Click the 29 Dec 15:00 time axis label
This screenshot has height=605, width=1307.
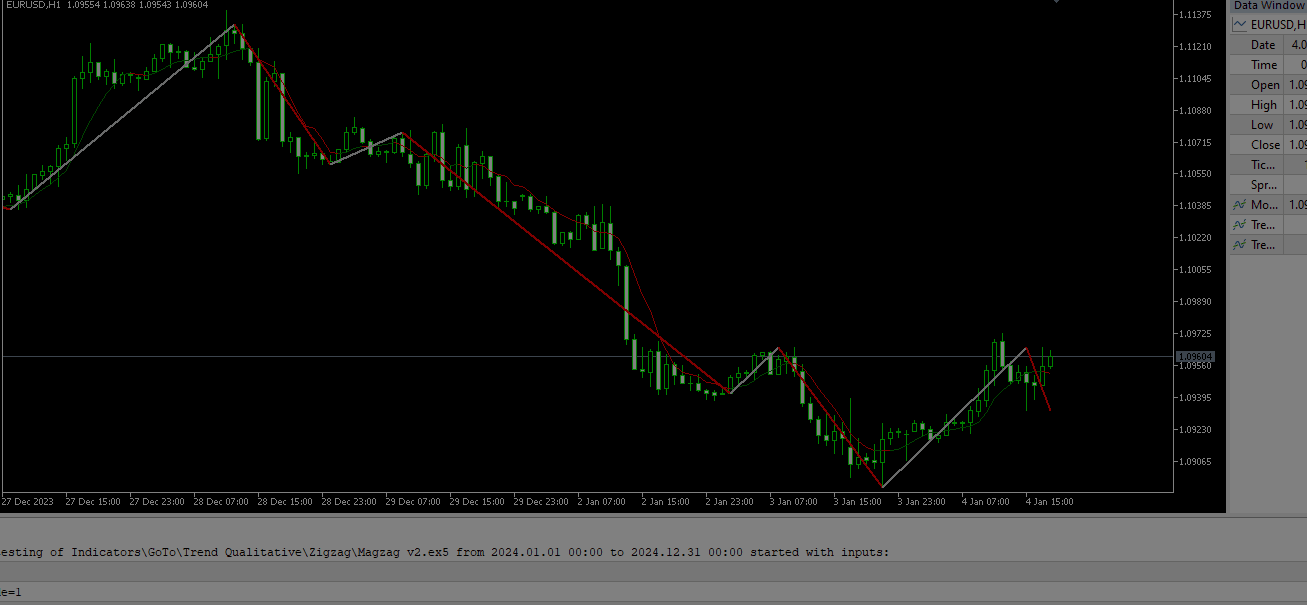click(x=477, y=502)
